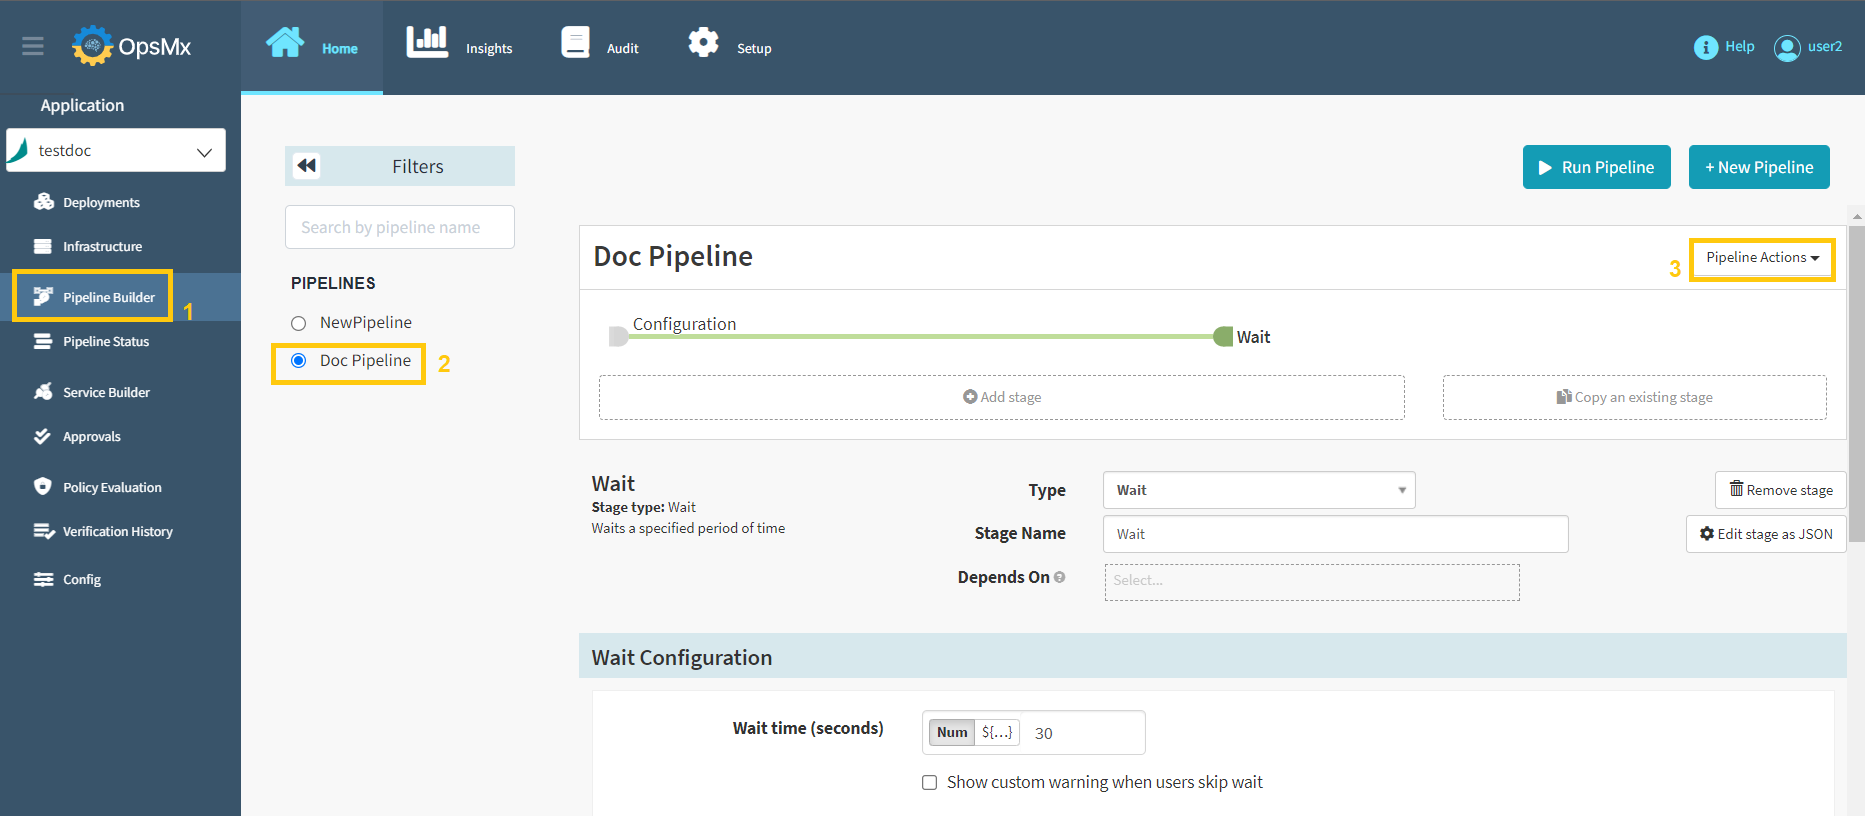Switch to the Home tab
Screen dimensions: 1865x816
[312, 47]
